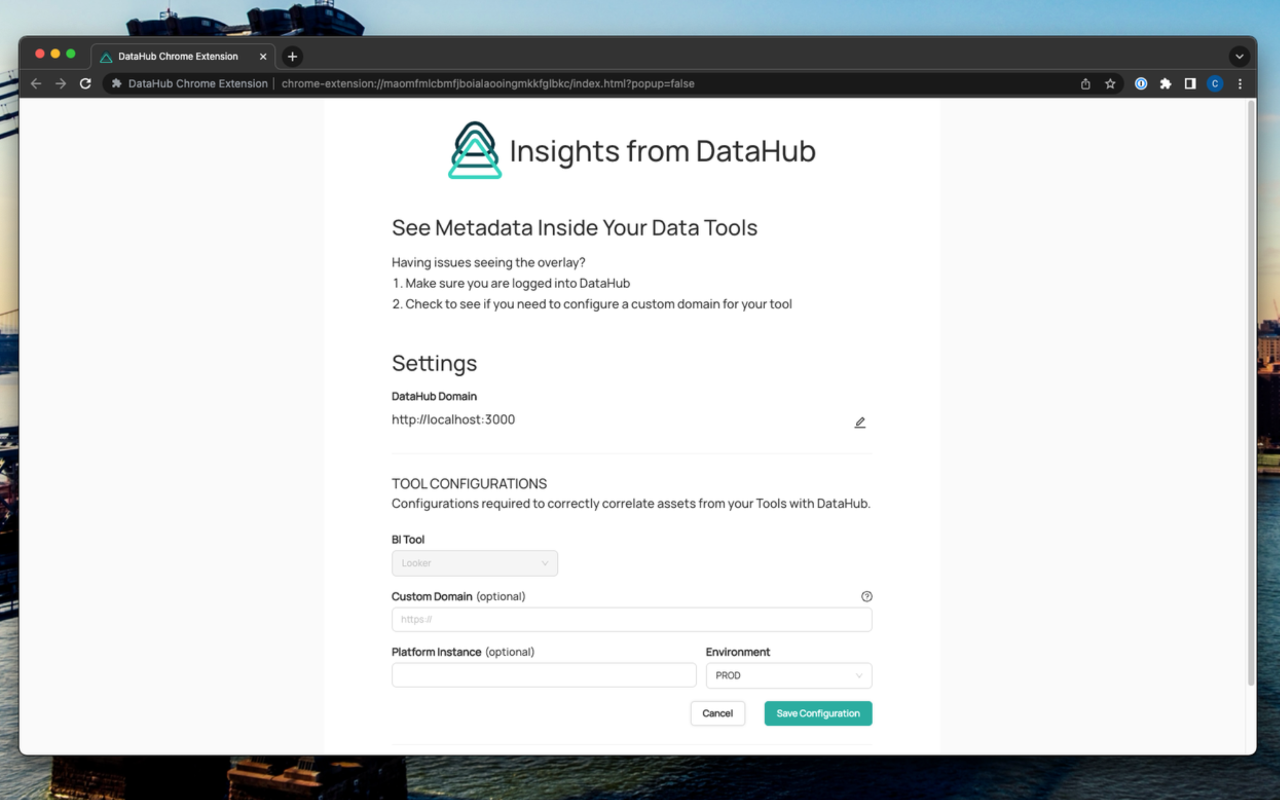Click 'Insights from DataHub' title text

point(662,151)
